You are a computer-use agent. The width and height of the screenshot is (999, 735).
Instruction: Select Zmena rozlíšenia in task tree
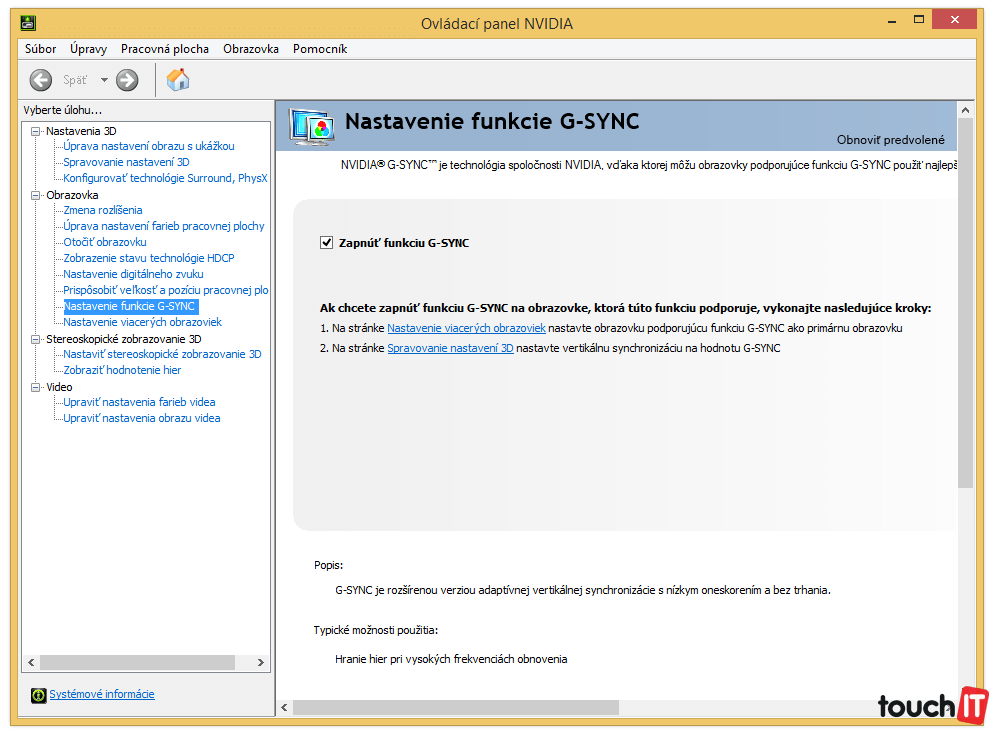[103, 210]
